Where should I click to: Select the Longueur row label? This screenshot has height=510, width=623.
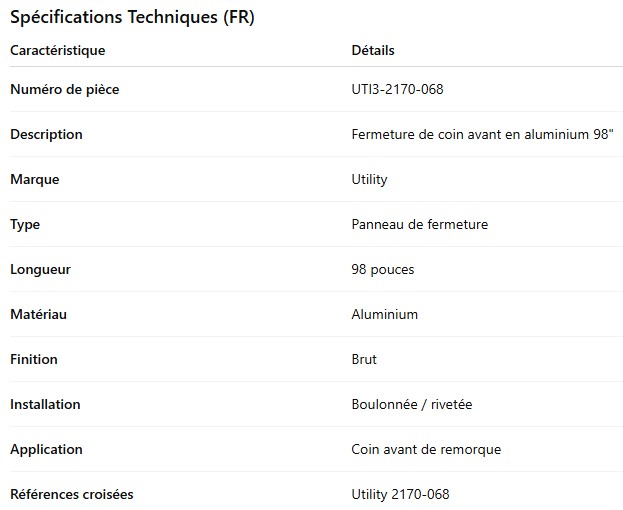40,269
